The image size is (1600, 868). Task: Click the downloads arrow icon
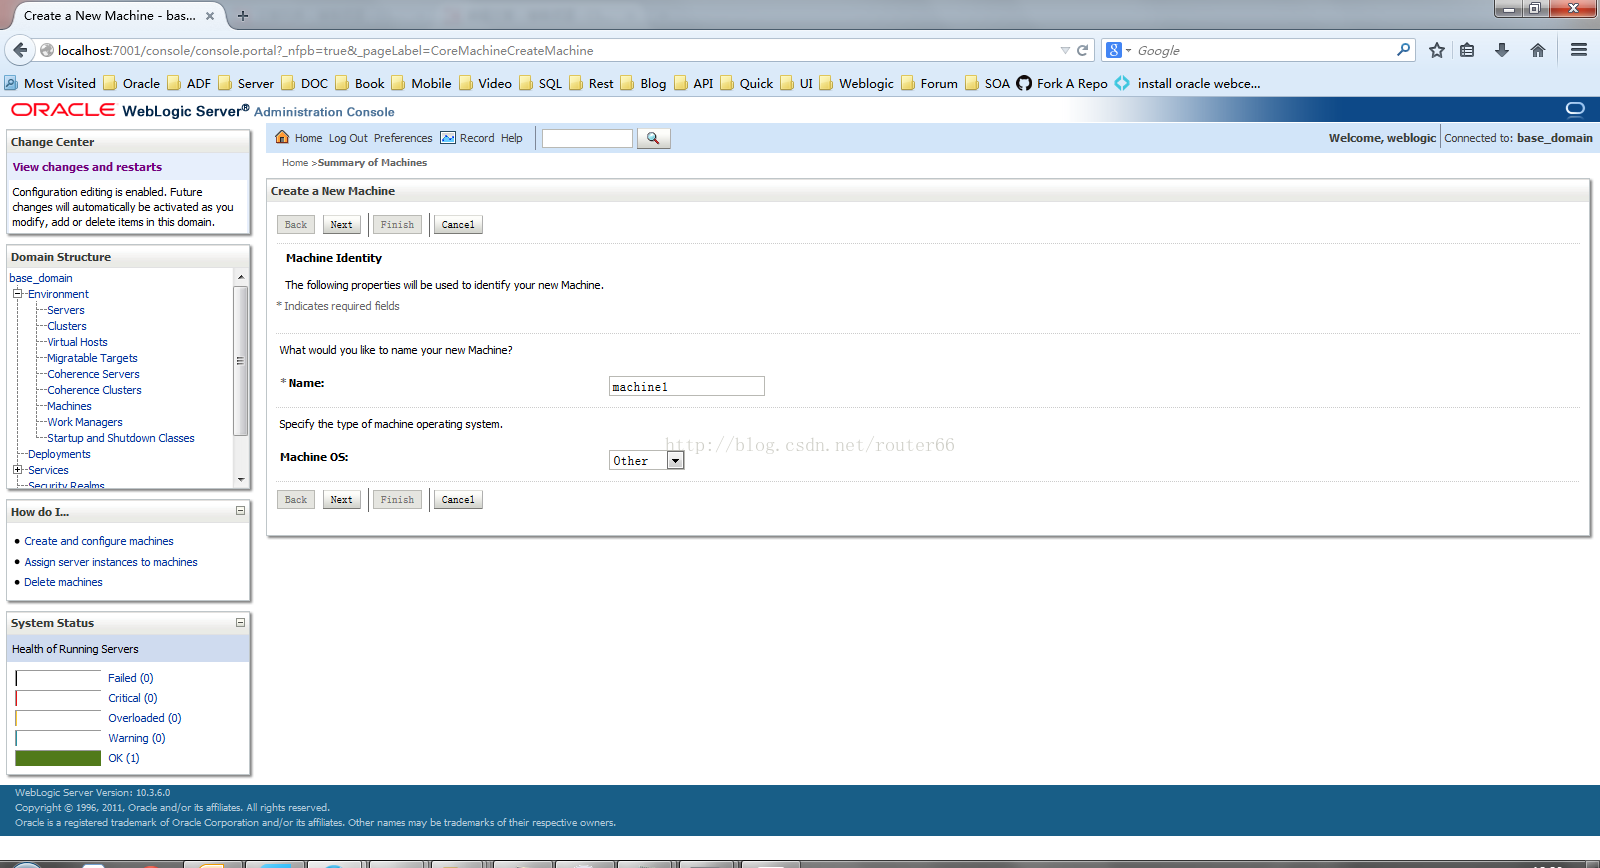(1502, 50)
